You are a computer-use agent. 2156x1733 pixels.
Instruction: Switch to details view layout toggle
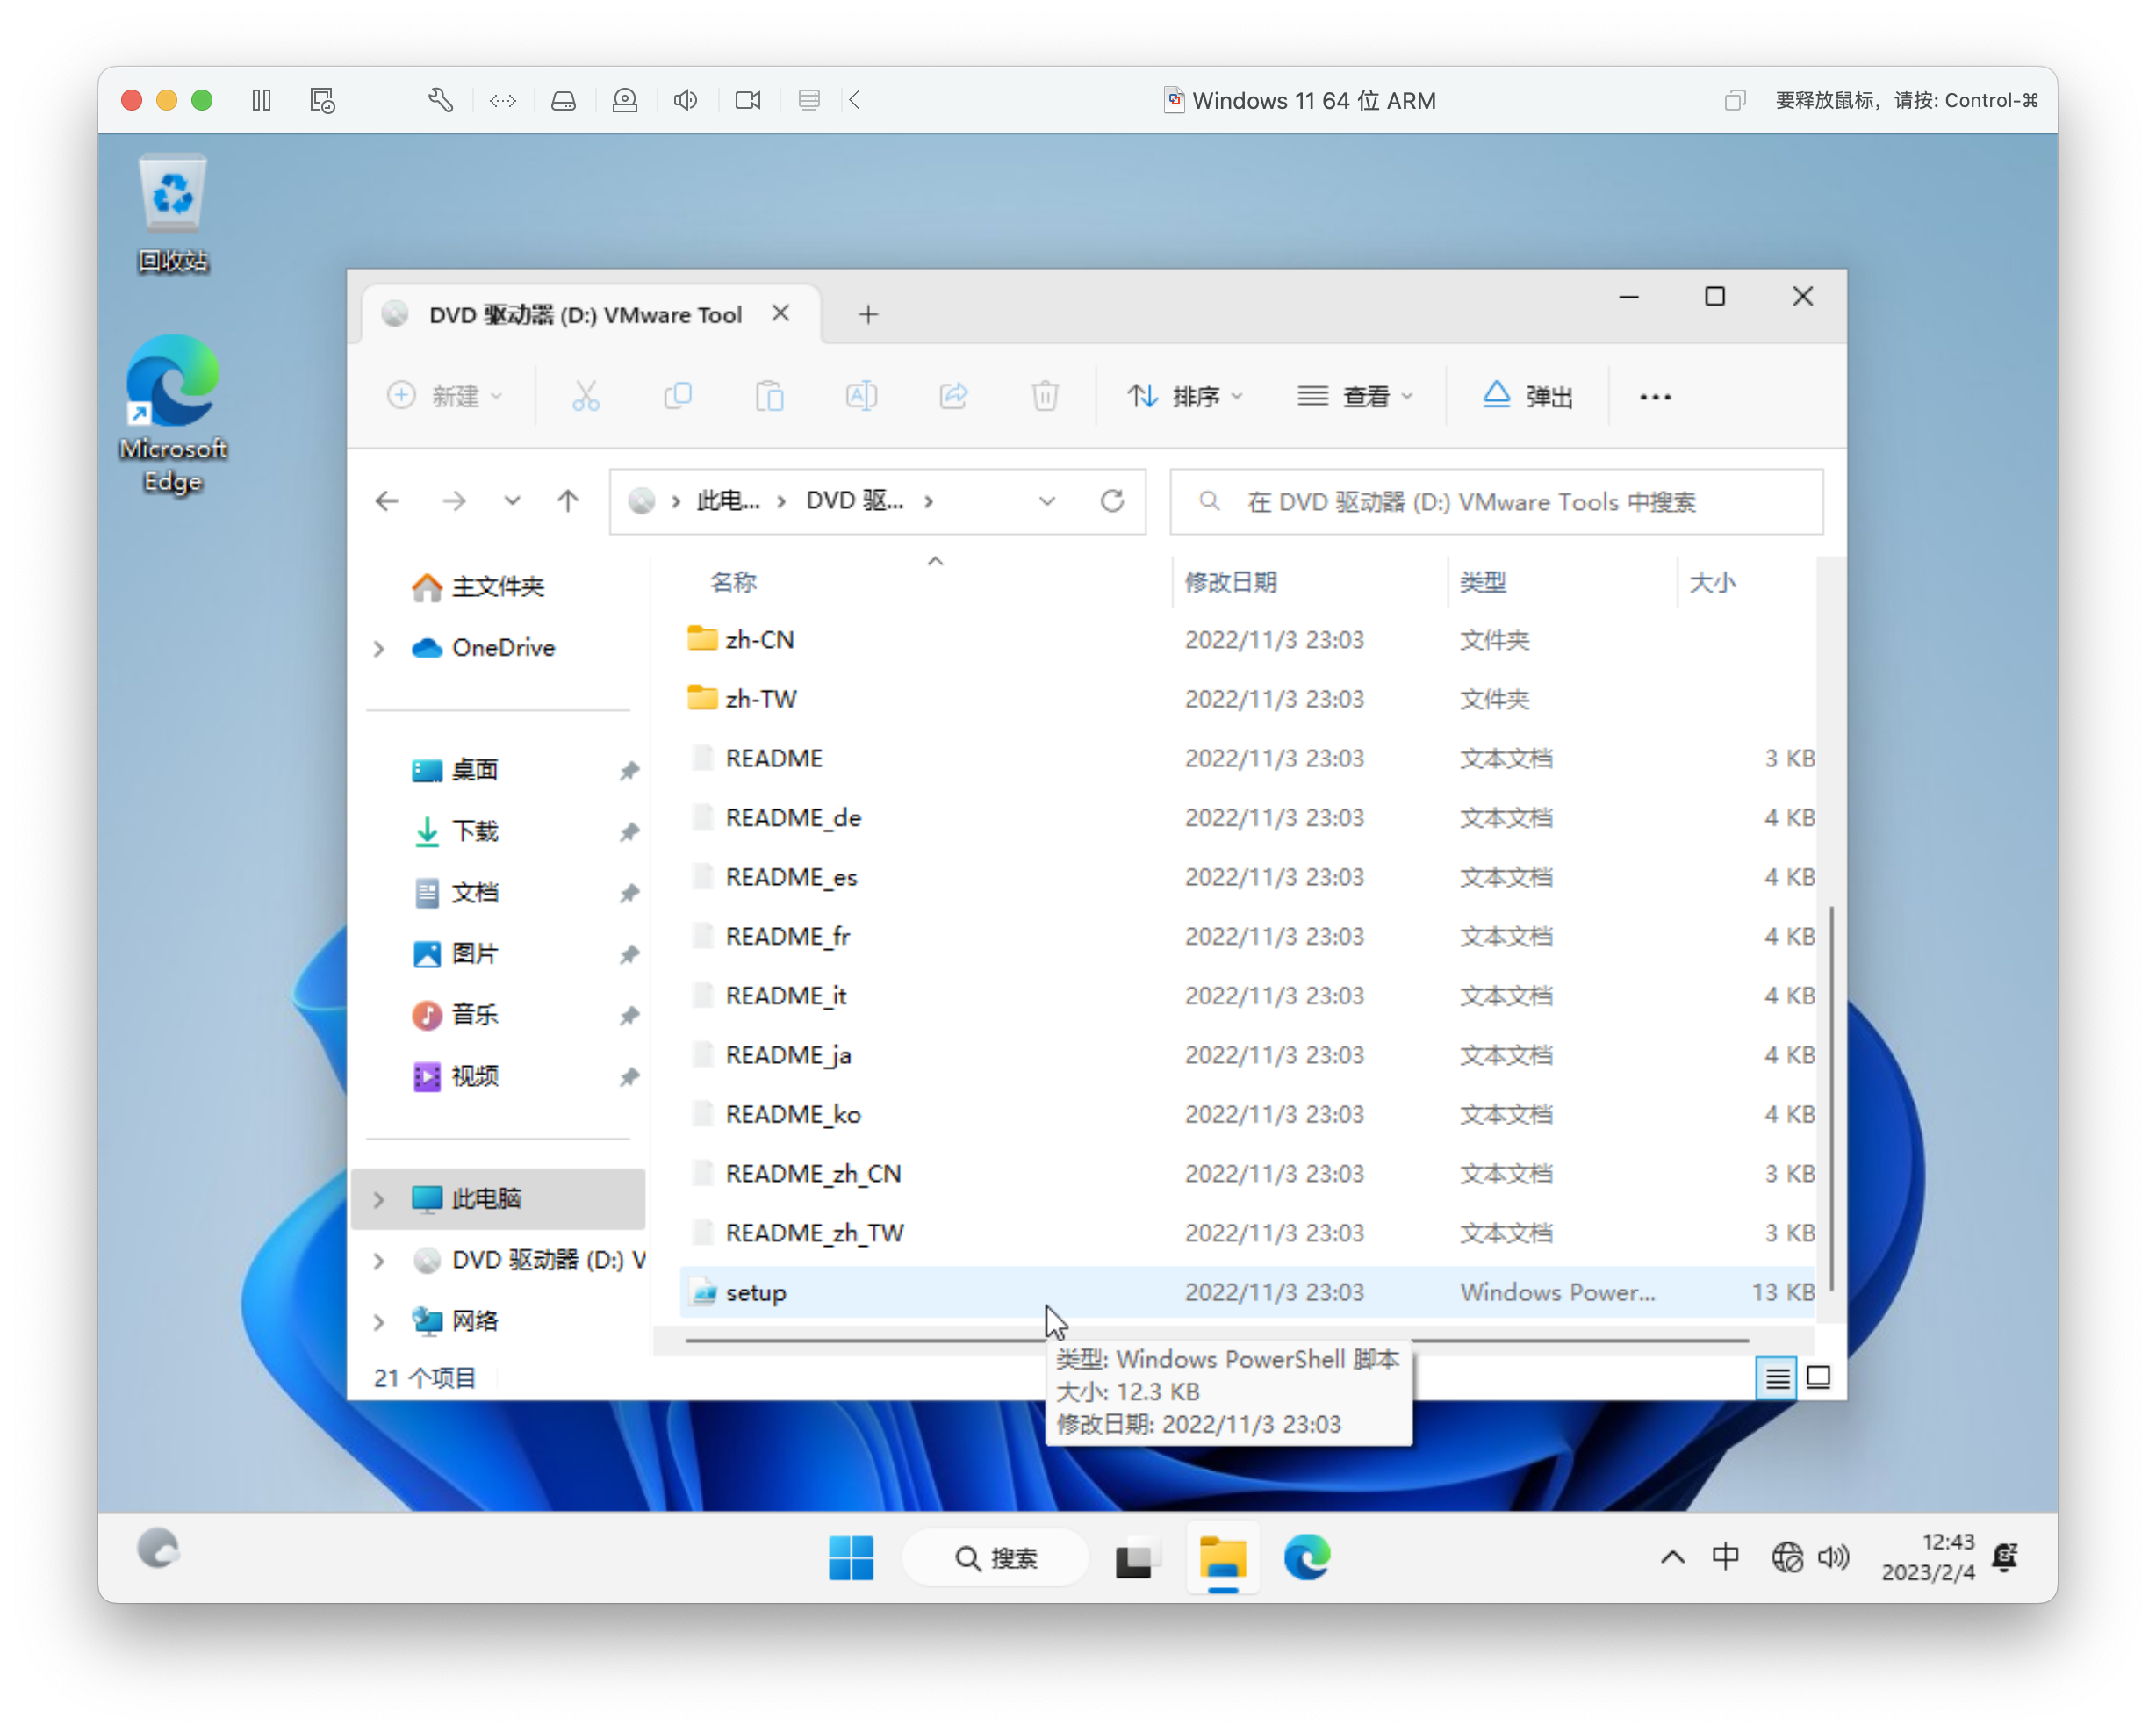point(1777,1378)
